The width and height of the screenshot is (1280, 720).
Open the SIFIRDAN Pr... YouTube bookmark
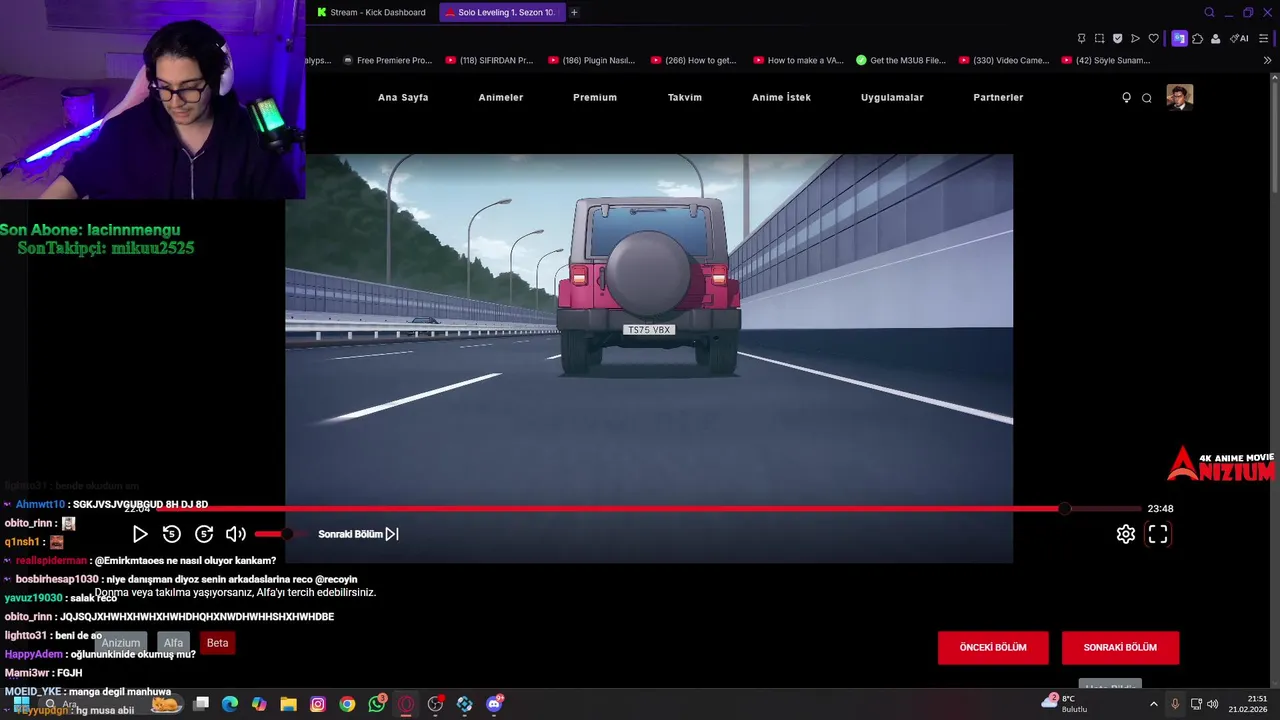pyautogui.click(x=489, y=60)
